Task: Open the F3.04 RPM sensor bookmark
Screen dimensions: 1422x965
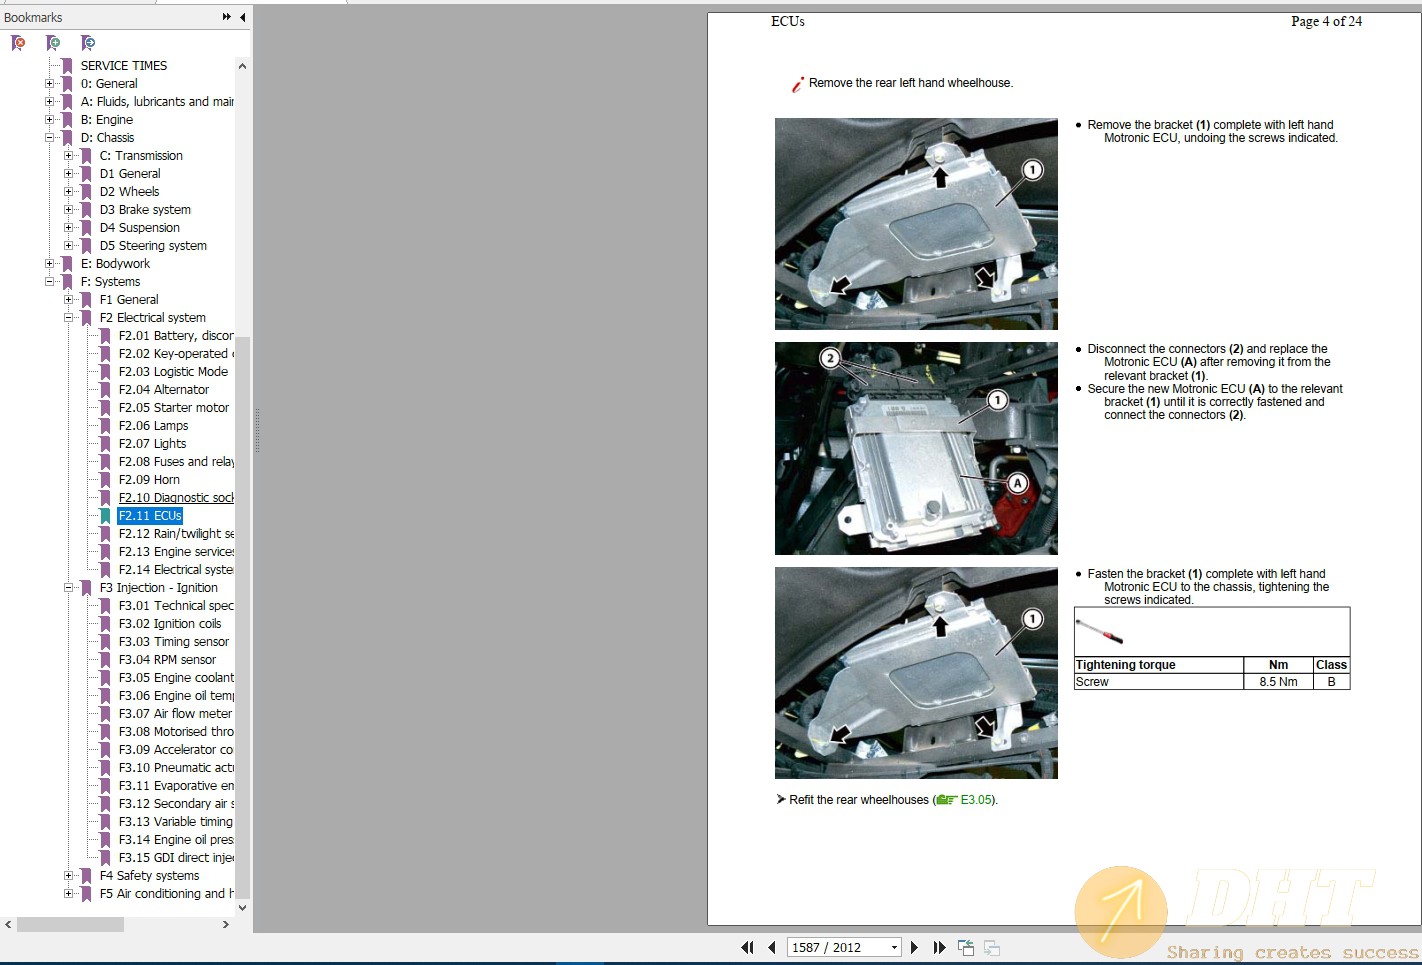Action: 167,660
